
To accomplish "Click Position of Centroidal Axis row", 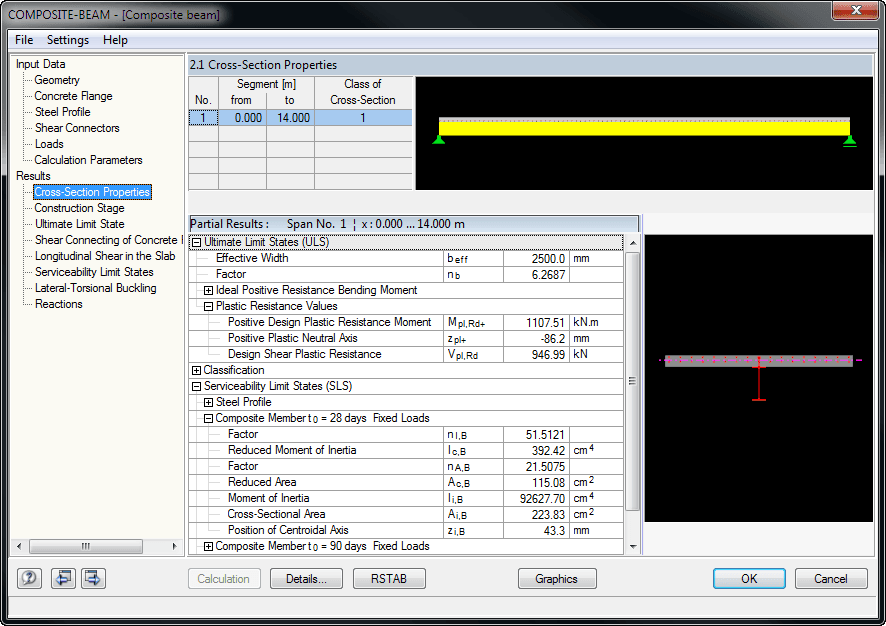I will click(406, 531).
